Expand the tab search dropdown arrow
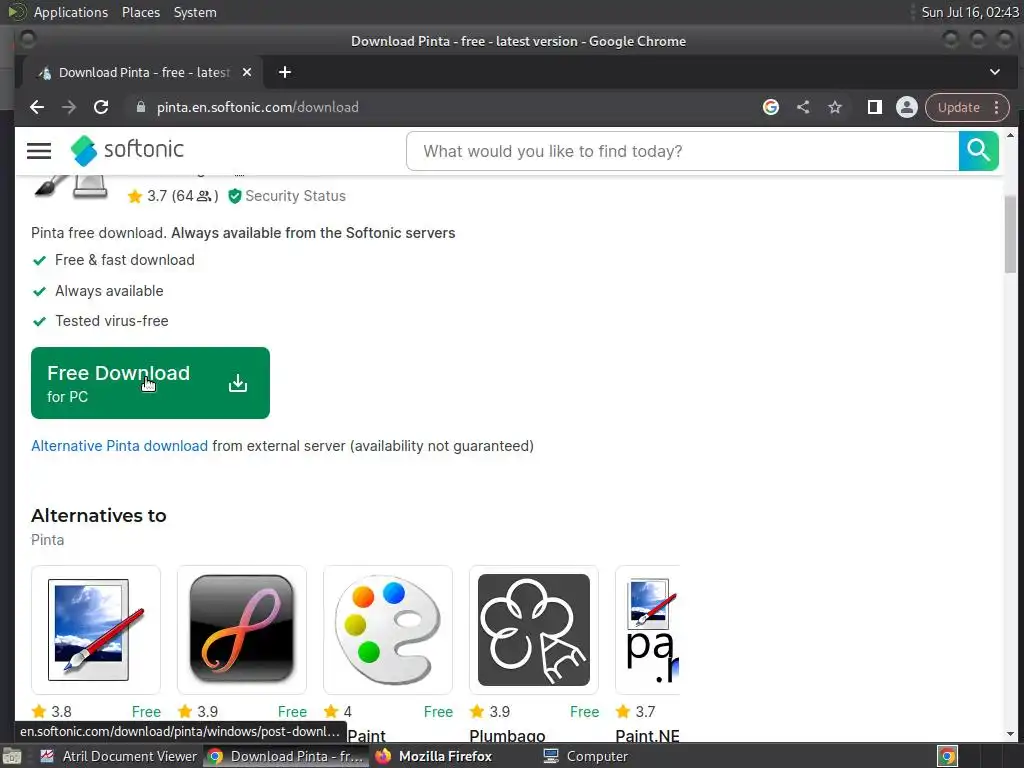The height and width of the screenshot is (768, 1024). [995, 72]
